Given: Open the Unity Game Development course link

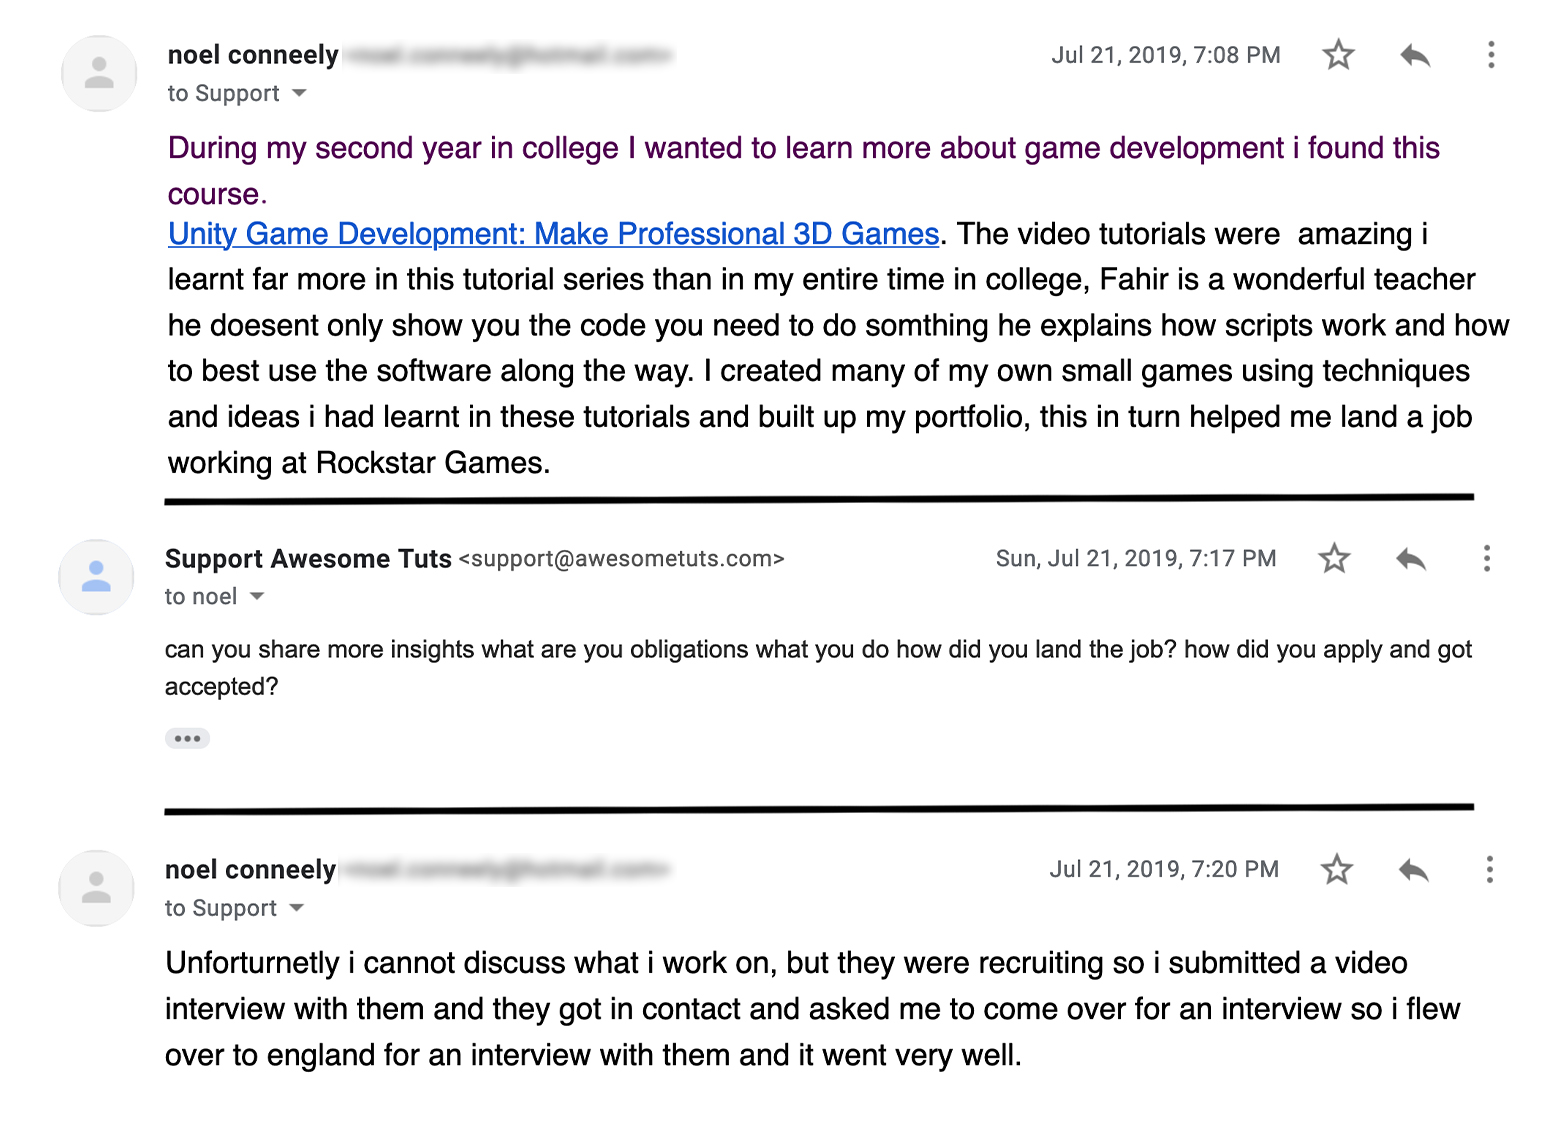Looking at the screenshot, I should 551,233.
